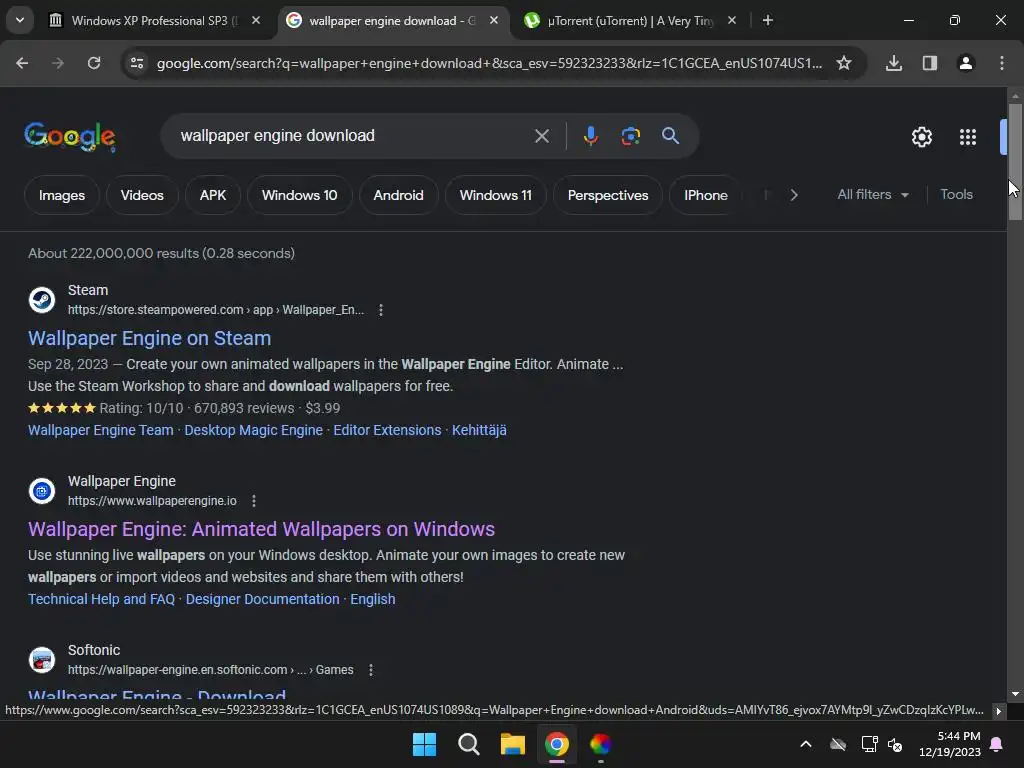Toggle Chrome side panel

pyautogui.click(x=930, y=63)
